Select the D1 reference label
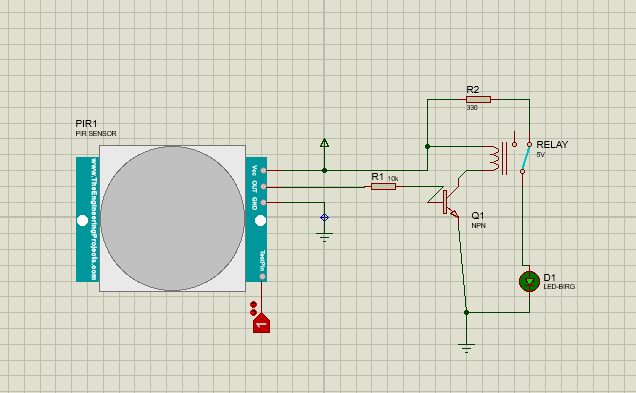 (549, 277)
